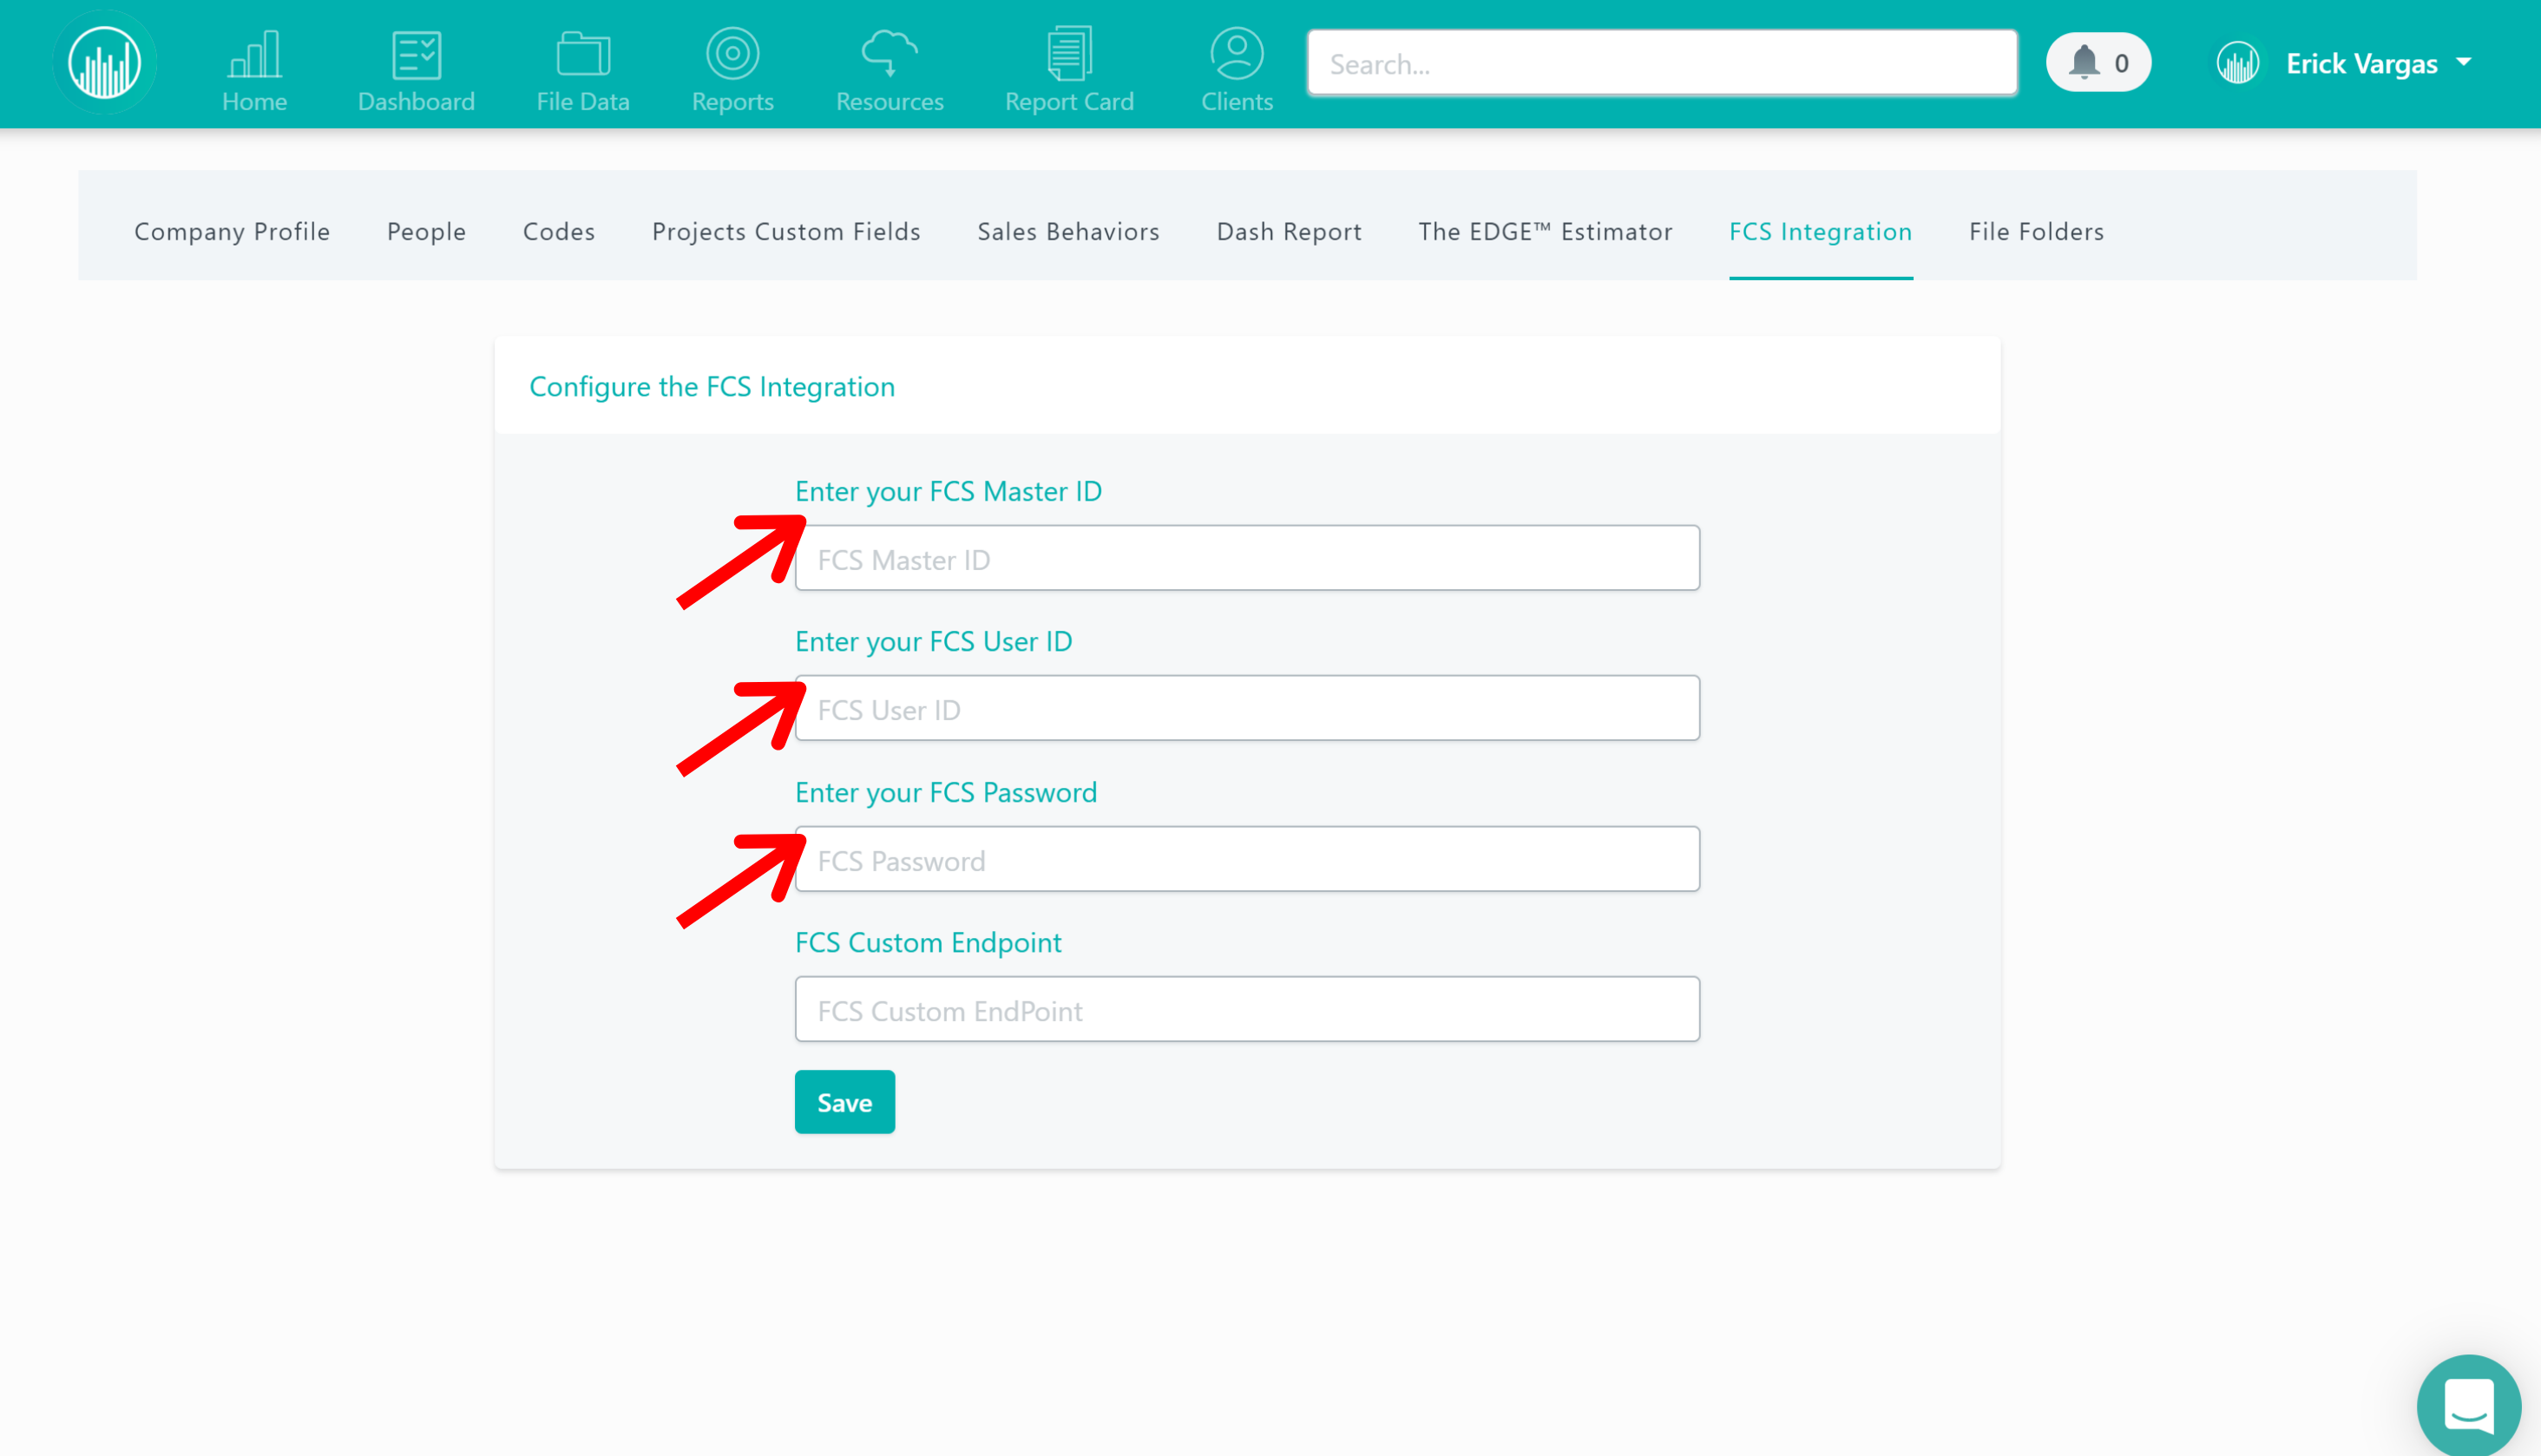Open the File Folders tab
The image size is (2541, 1456).
click(2036, 231)
